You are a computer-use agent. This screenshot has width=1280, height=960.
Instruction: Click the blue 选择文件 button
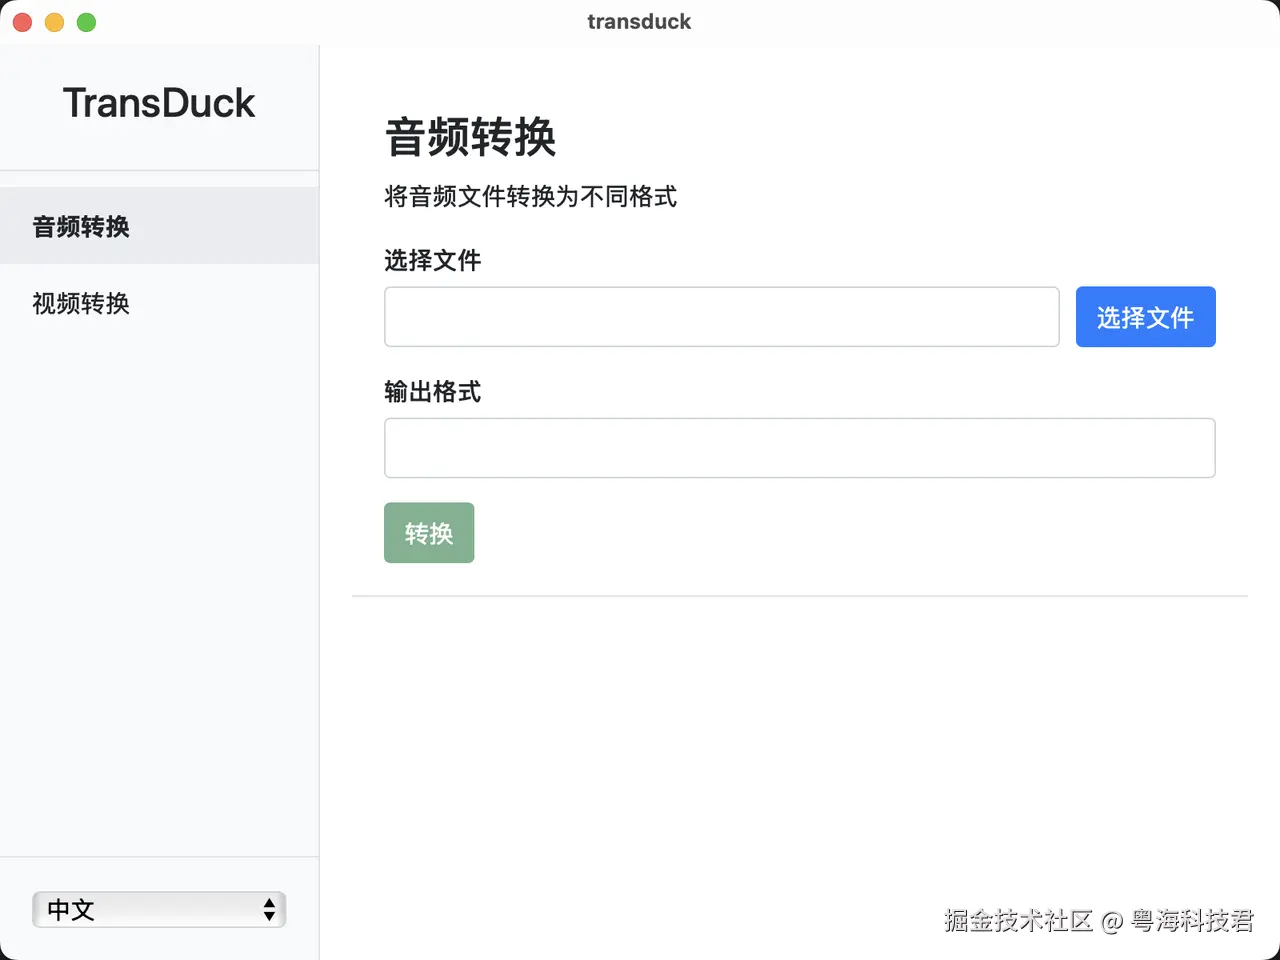1145,317
